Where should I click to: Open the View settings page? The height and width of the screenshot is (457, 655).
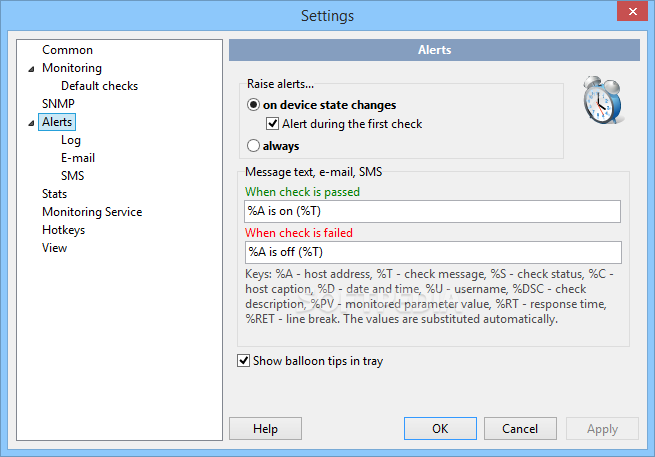[54, 248]
